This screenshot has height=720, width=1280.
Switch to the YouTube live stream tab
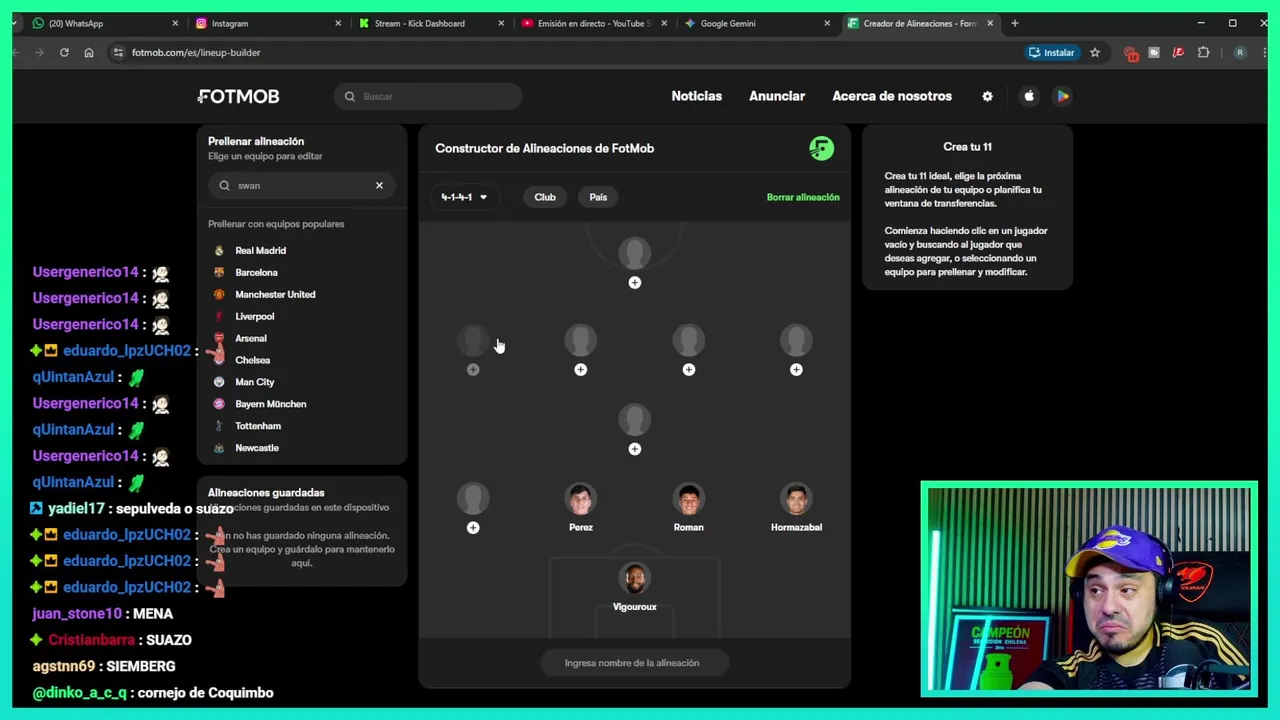(x=592, y=23)
